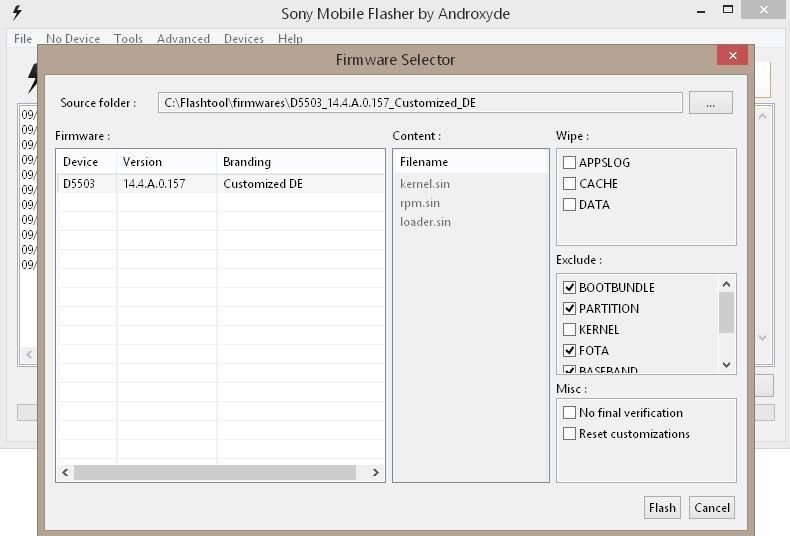
Task: Click the Flash button
Action: pyautogui.click(x=662, y=507)
